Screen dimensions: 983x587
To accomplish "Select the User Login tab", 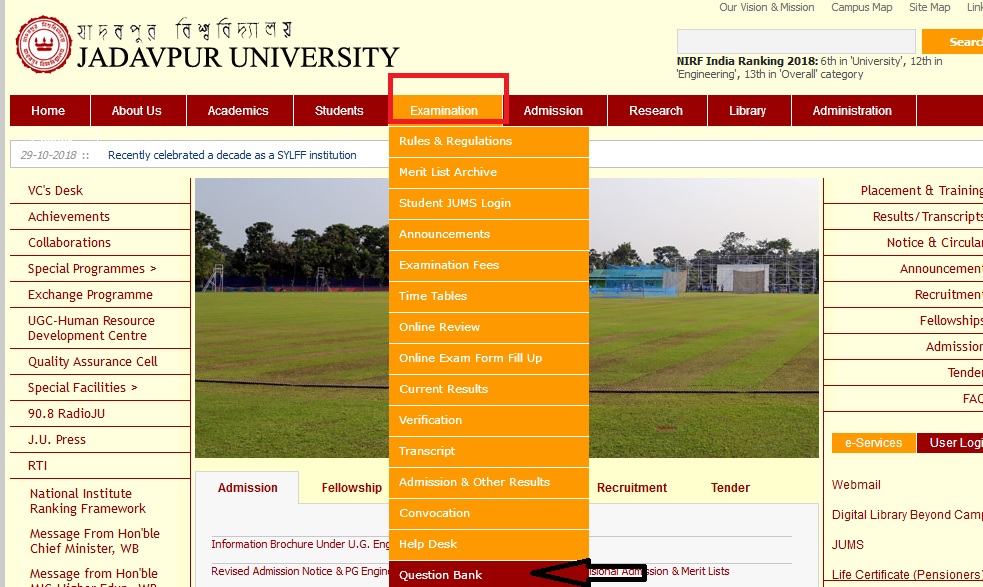I will coord(950,443).
